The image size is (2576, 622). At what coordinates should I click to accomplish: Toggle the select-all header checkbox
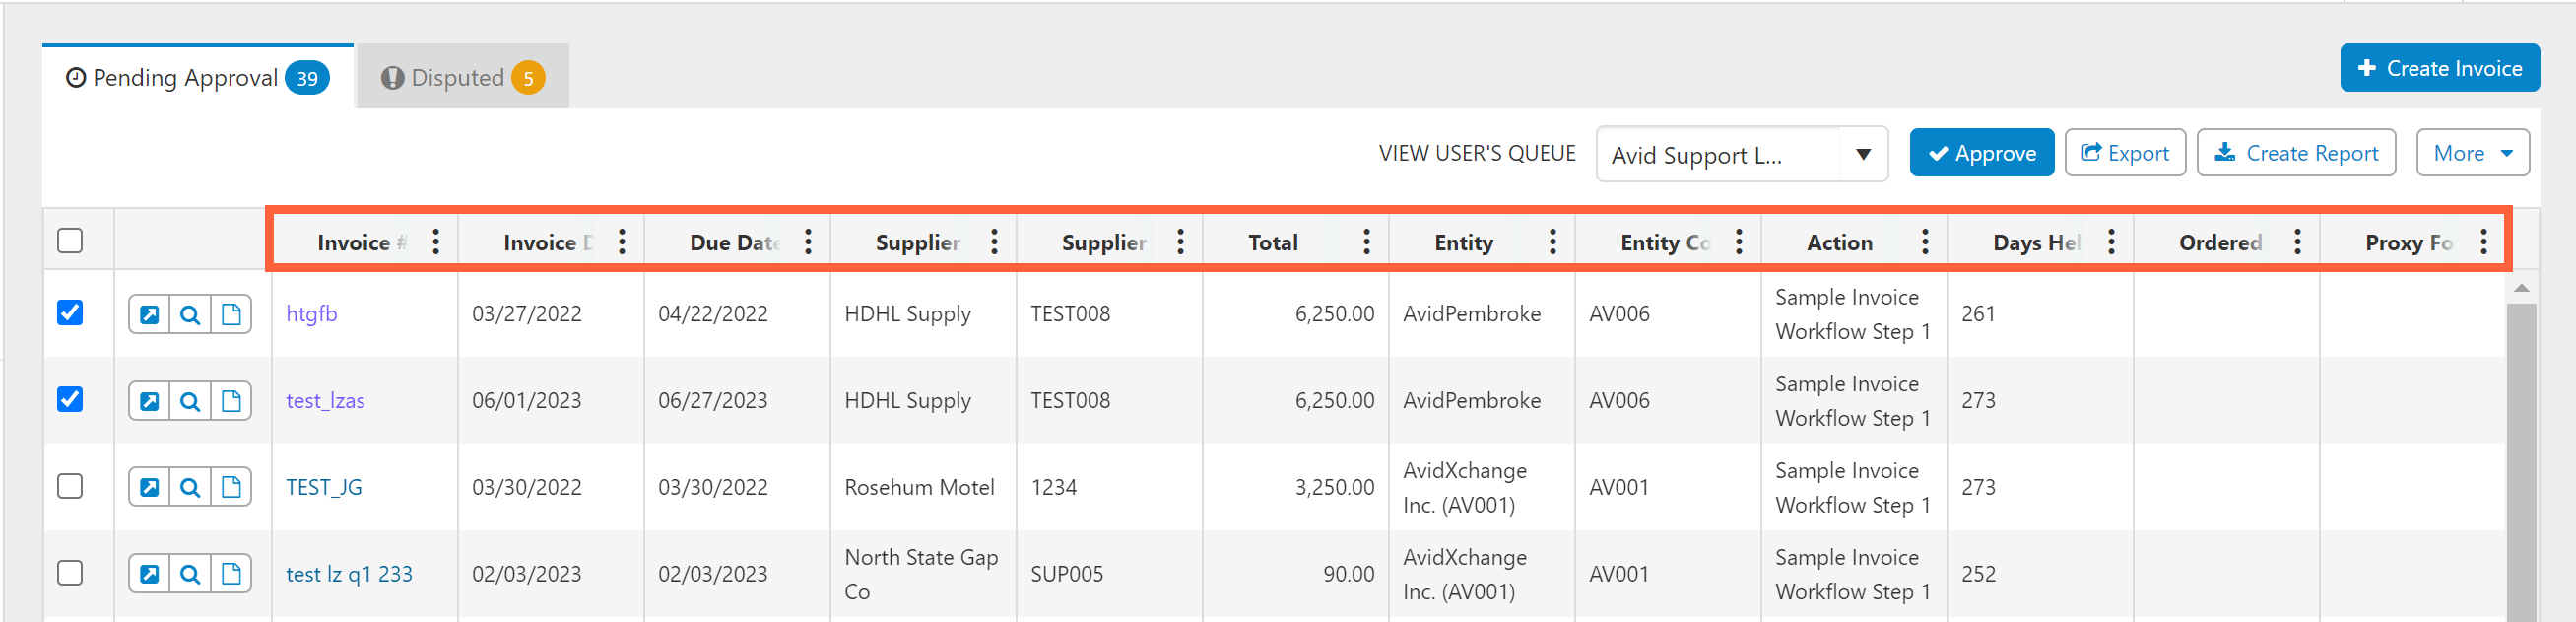click(x=70, y=241)
